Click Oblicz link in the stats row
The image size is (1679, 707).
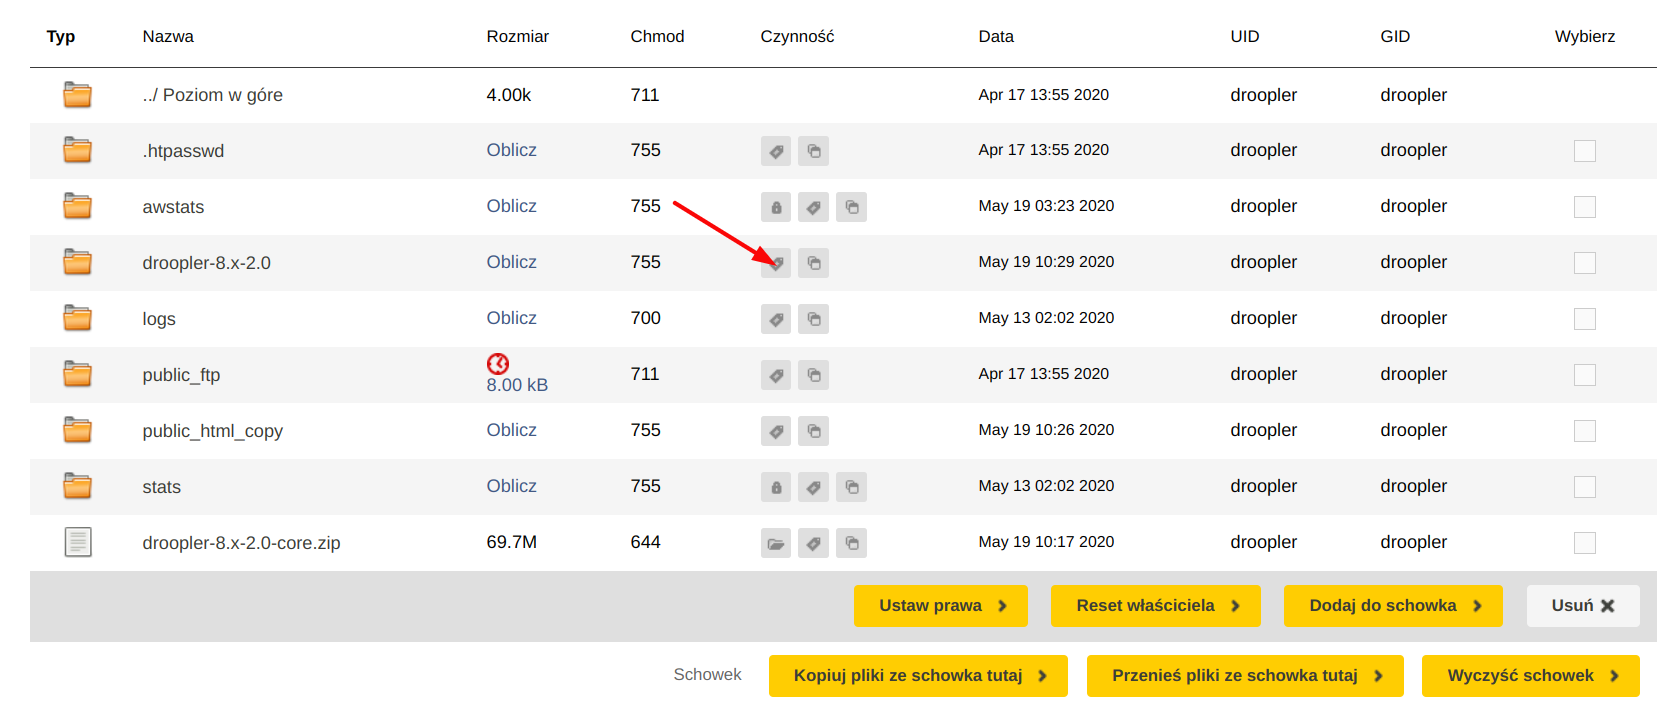click(512, 486)
